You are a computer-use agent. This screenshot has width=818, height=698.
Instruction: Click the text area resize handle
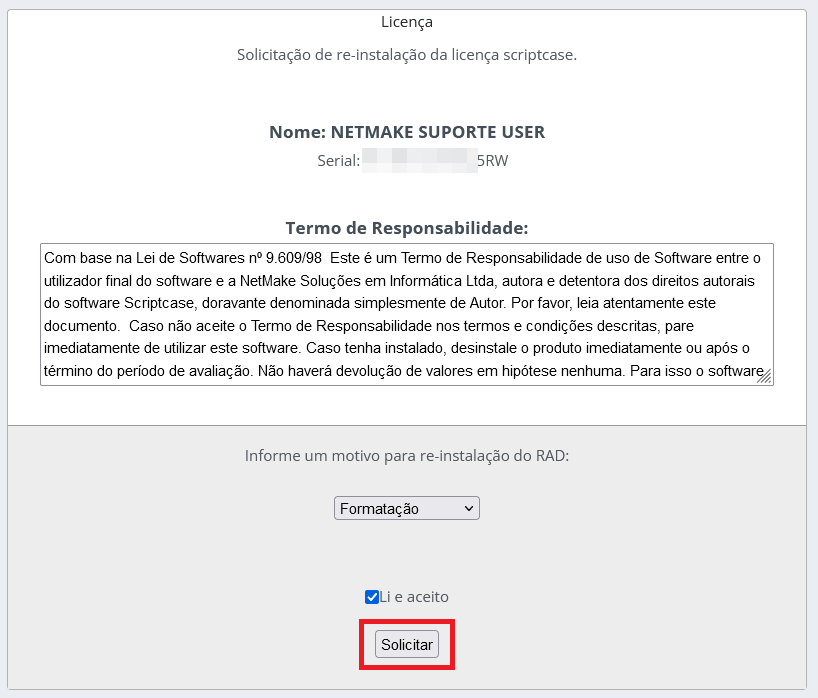tap(765, 377)
